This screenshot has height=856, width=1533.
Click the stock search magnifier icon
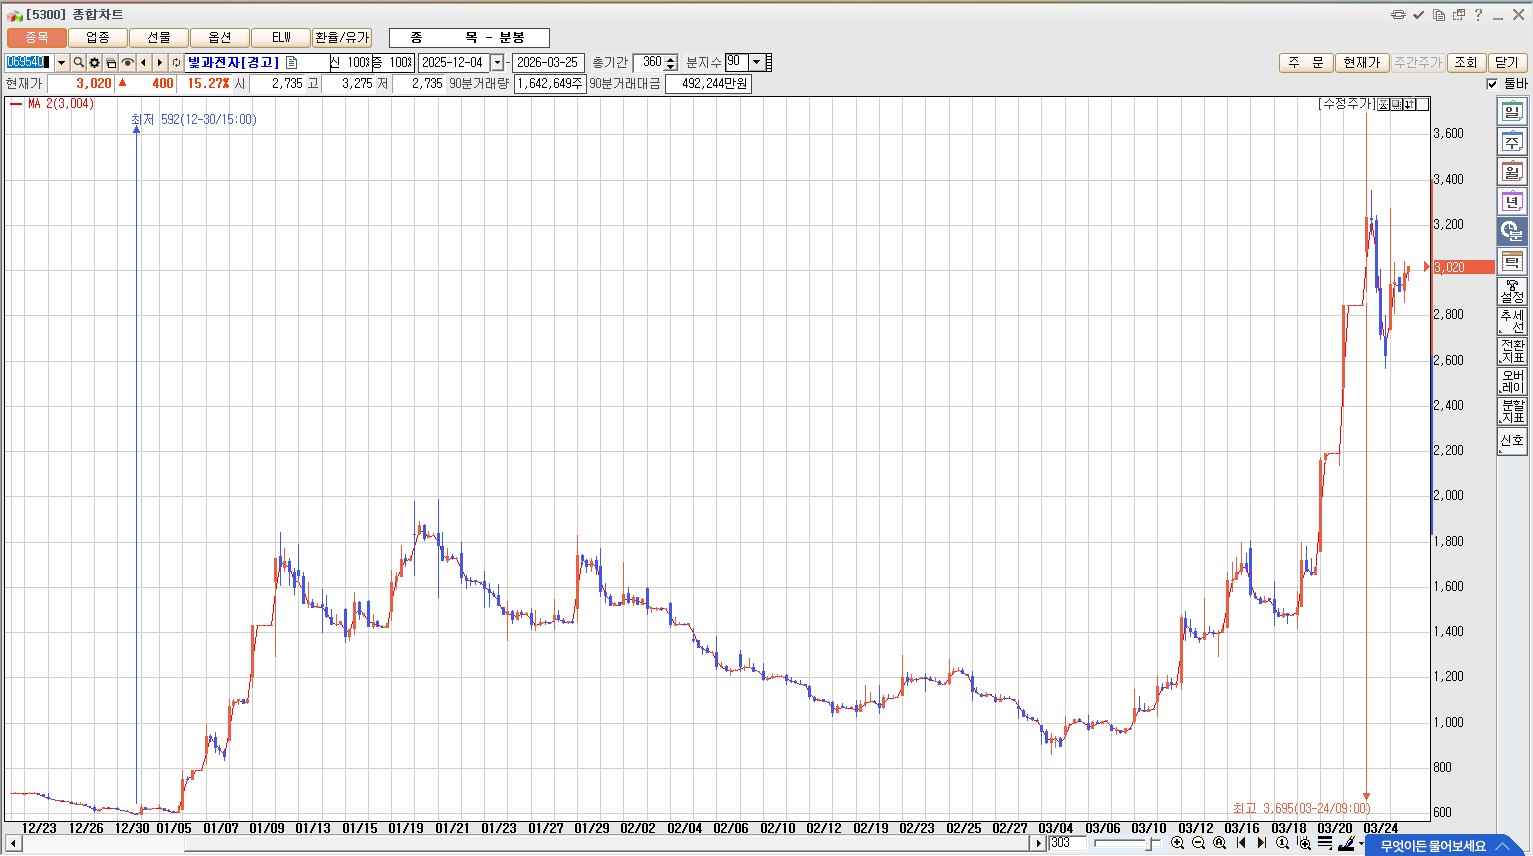pos(78,63)
